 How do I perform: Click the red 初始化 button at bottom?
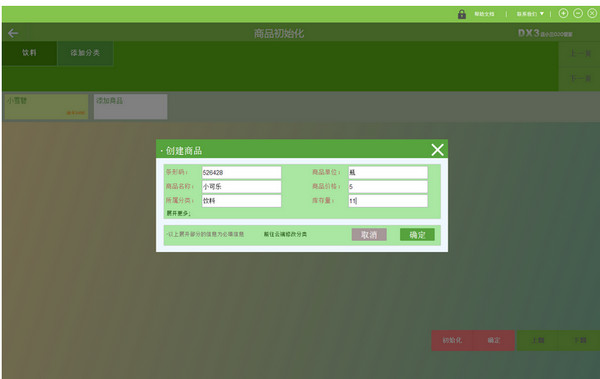pos(452,340)
